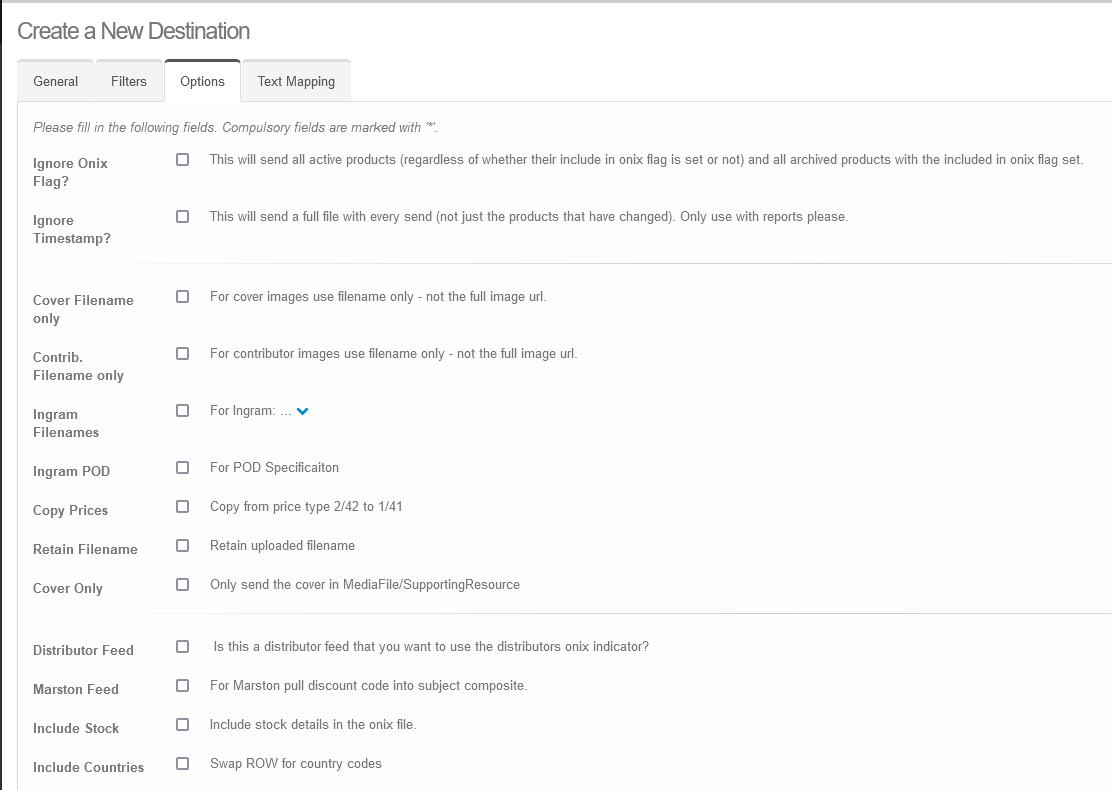Screen dimensions: 1112x790
Task: Enable the Include Stock checkbox
Action: (182, 724)
